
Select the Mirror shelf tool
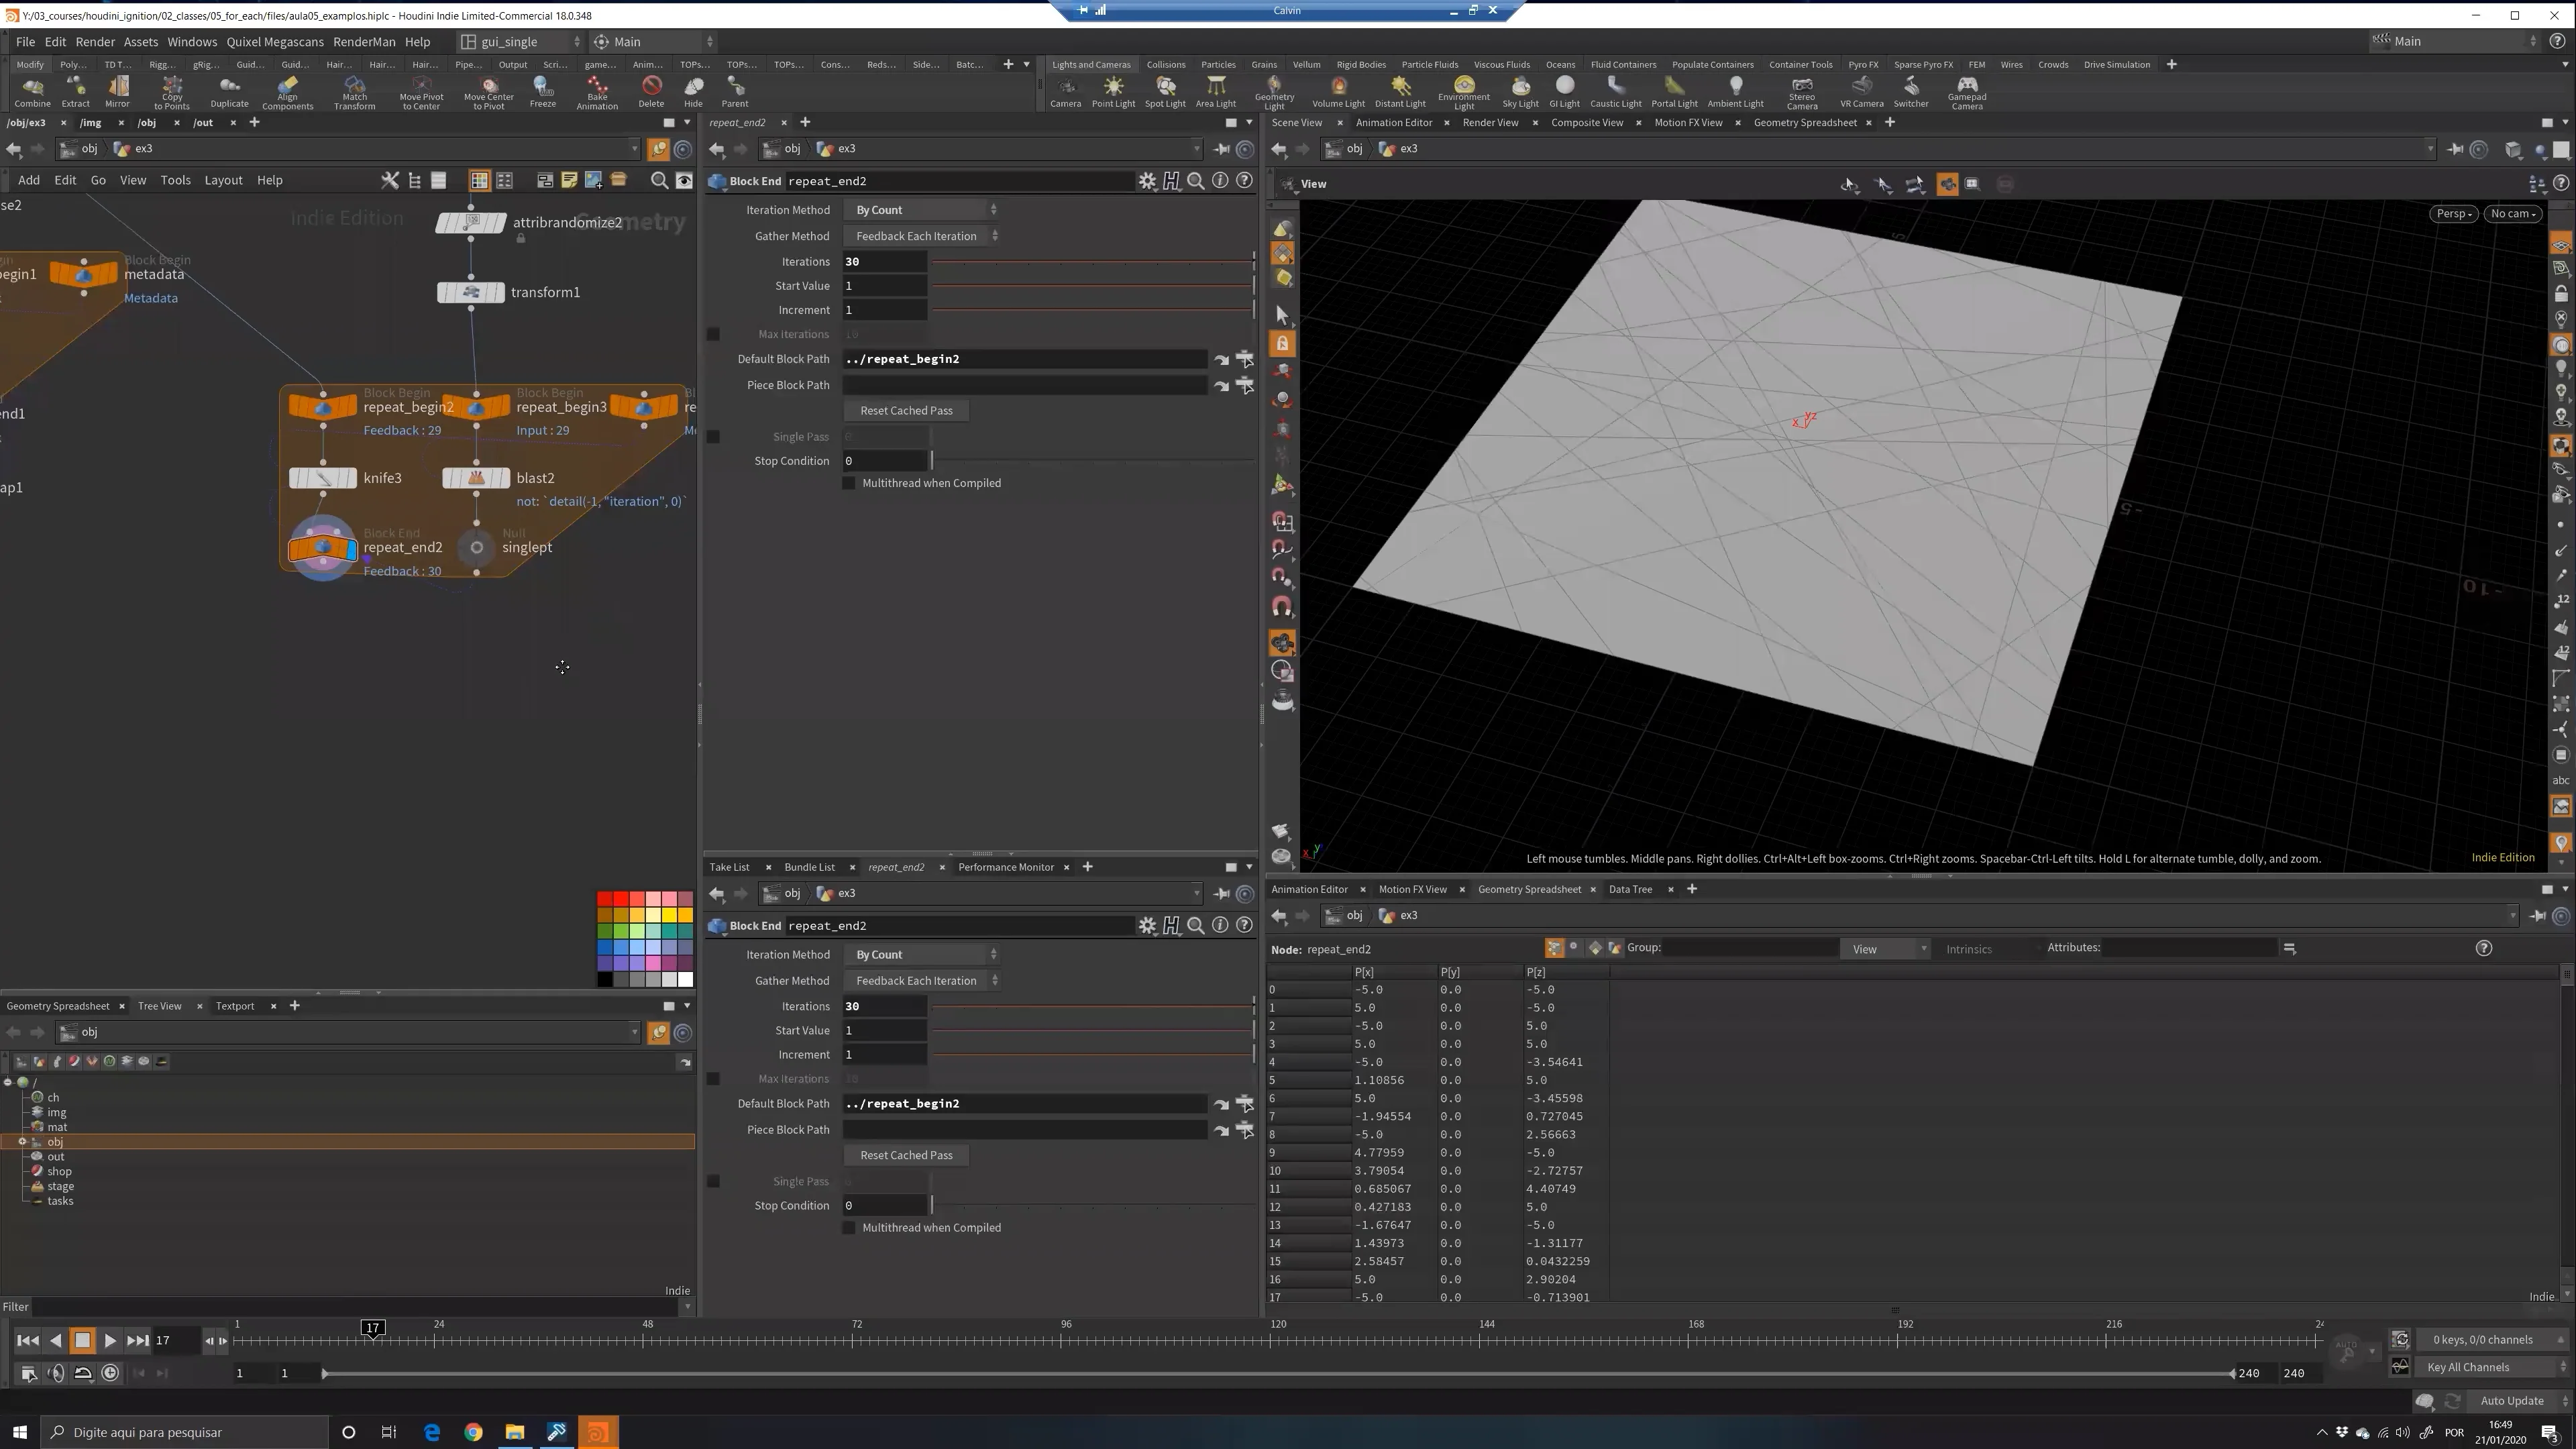117,91
